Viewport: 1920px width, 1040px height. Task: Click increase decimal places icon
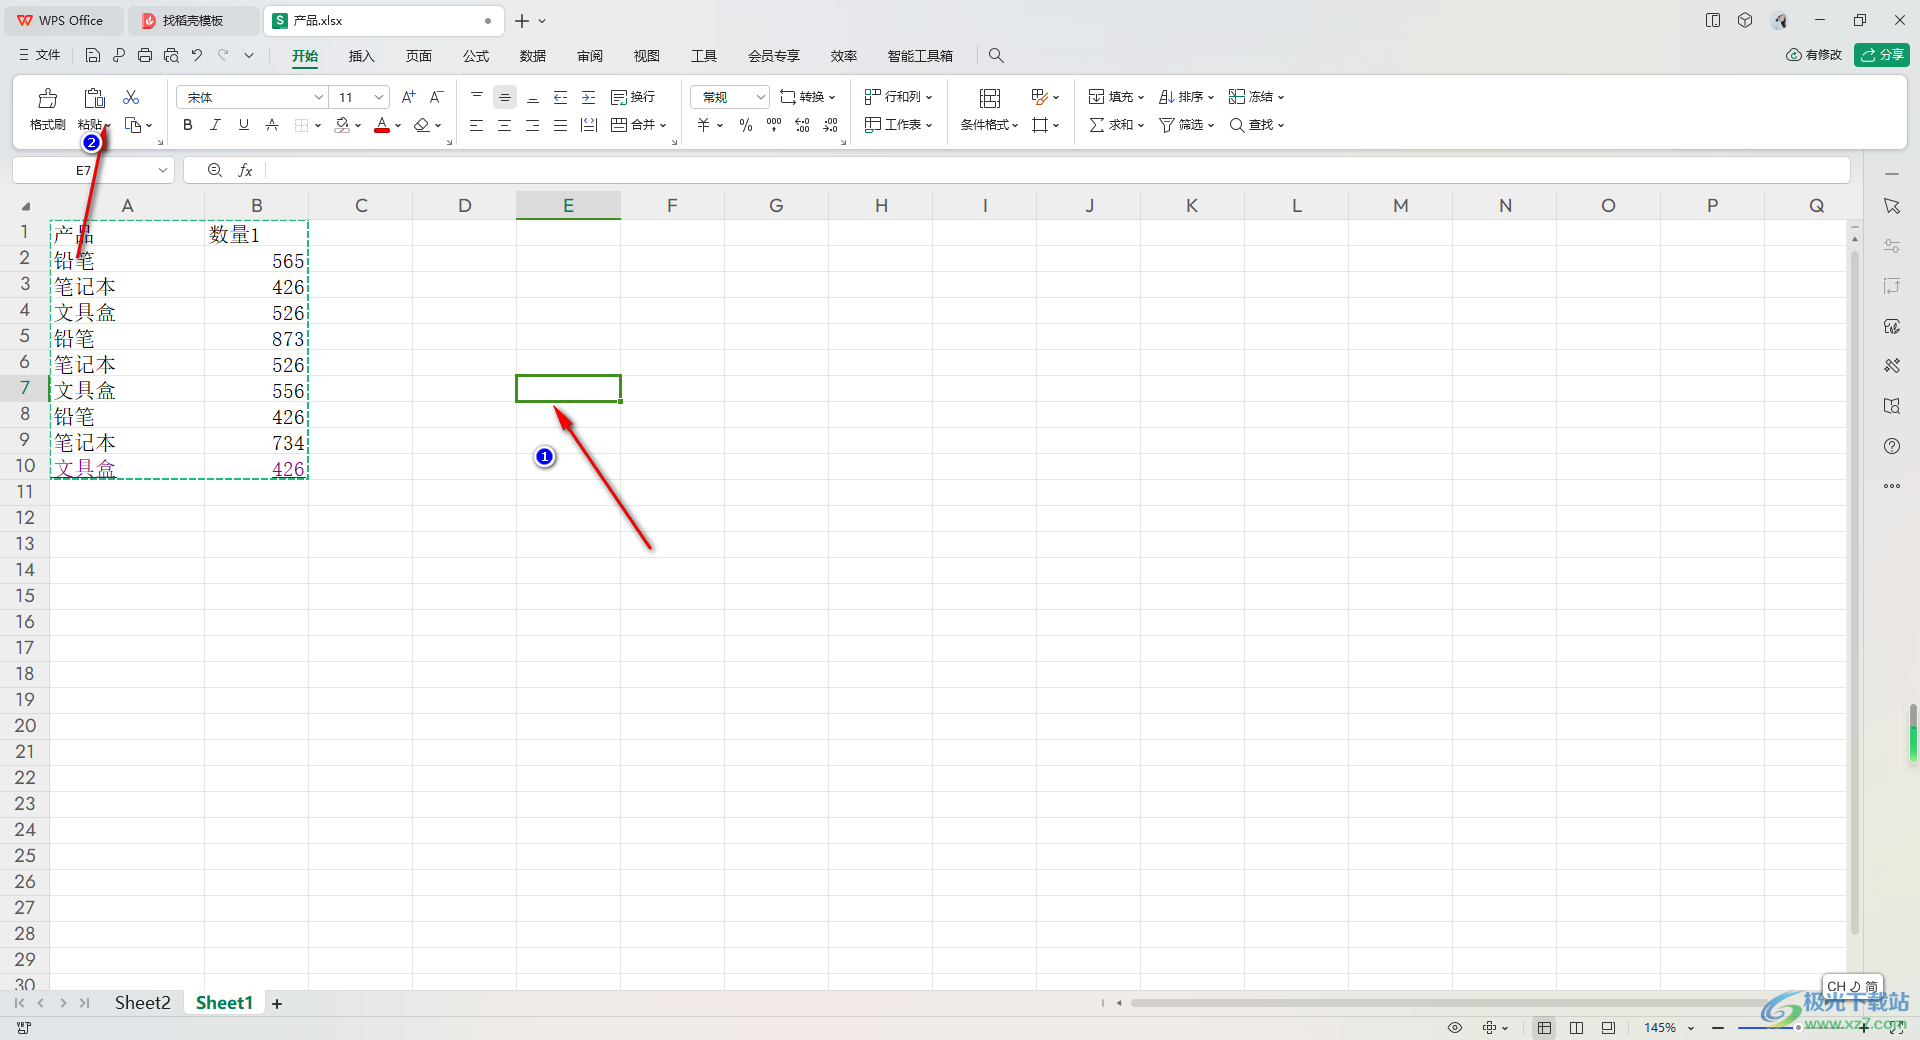tap(802, 125)
